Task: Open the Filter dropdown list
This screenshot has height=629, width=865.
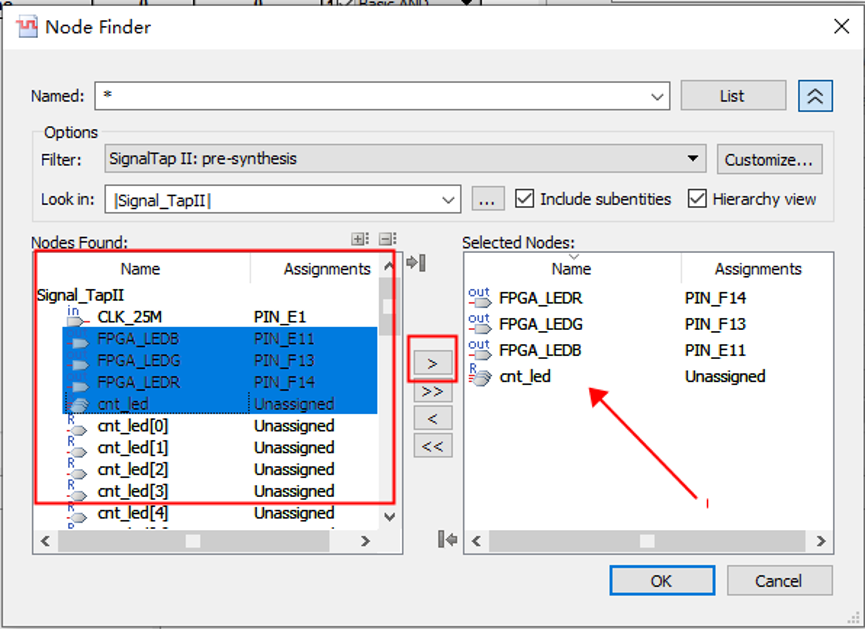Action: 694,159
